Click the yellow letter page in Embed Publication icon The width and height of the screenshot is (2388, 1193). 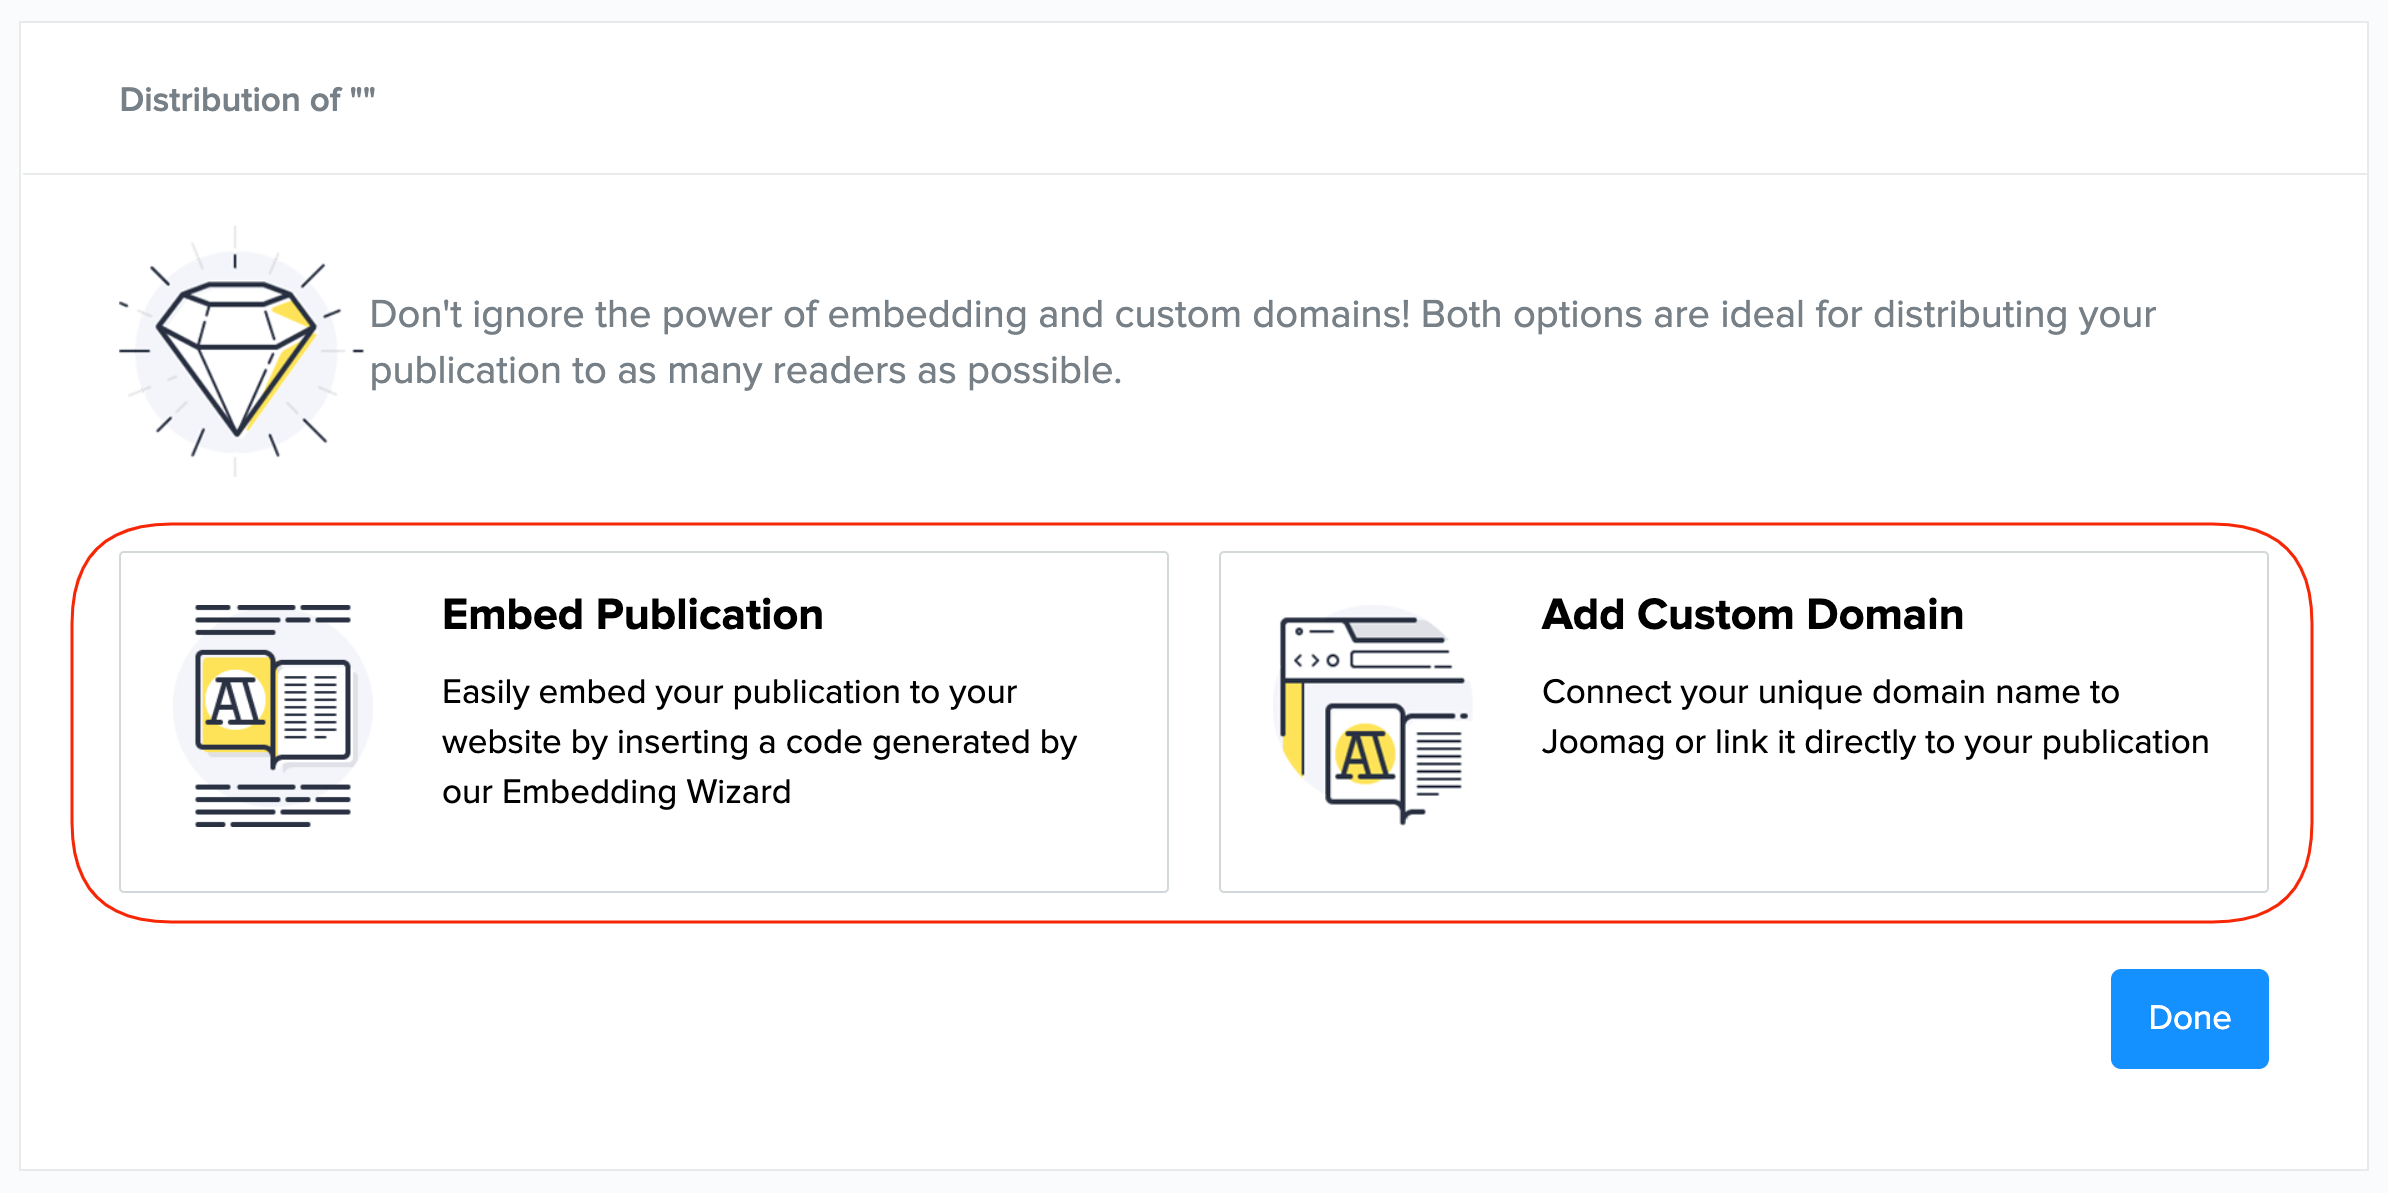(x=235, y=701)
